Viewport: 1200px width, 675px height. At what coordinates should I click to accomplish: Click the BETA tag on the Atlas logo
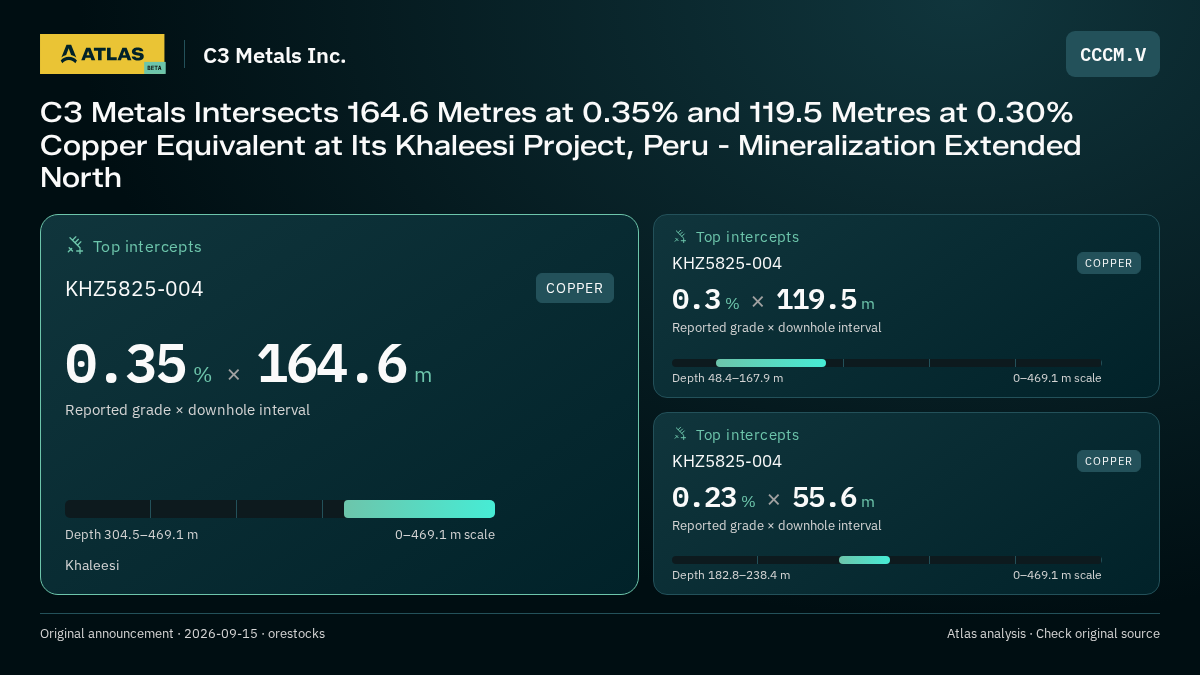pyautogui.click(x=154, y=68)
